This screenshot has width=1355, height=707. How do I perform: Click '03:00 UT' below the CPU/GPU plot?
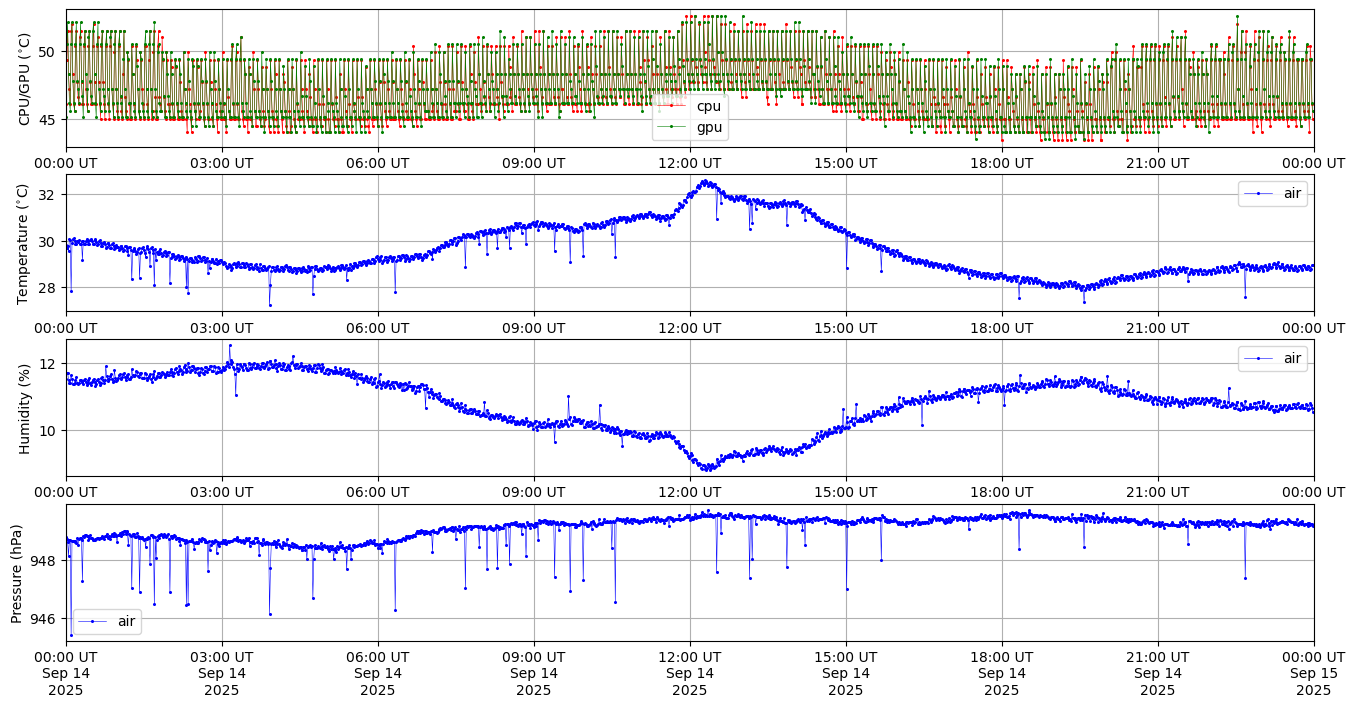222,163
